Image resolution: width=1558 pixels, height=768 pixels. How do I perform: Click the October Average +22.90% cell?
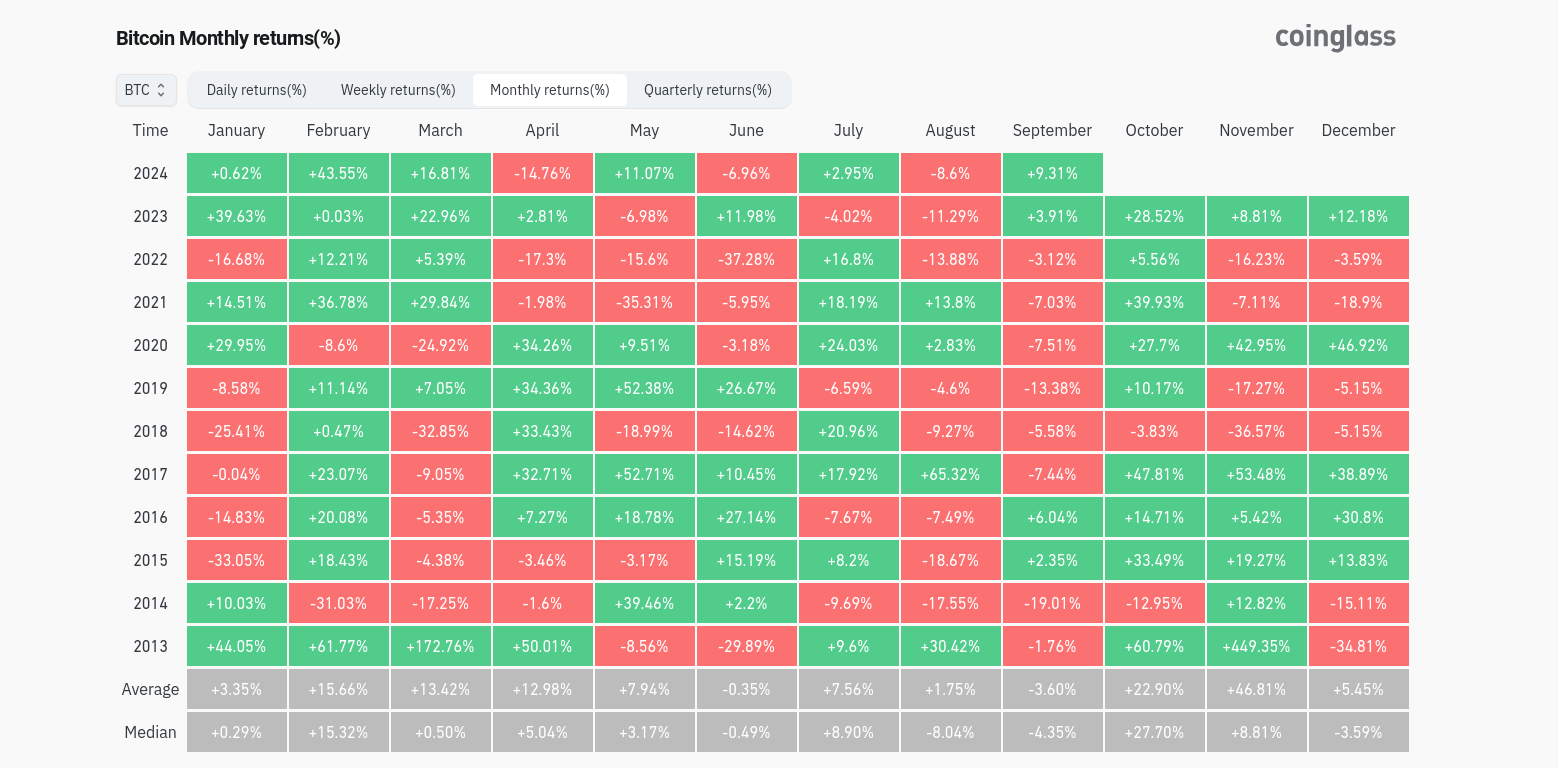click(x=1154, y=690)
